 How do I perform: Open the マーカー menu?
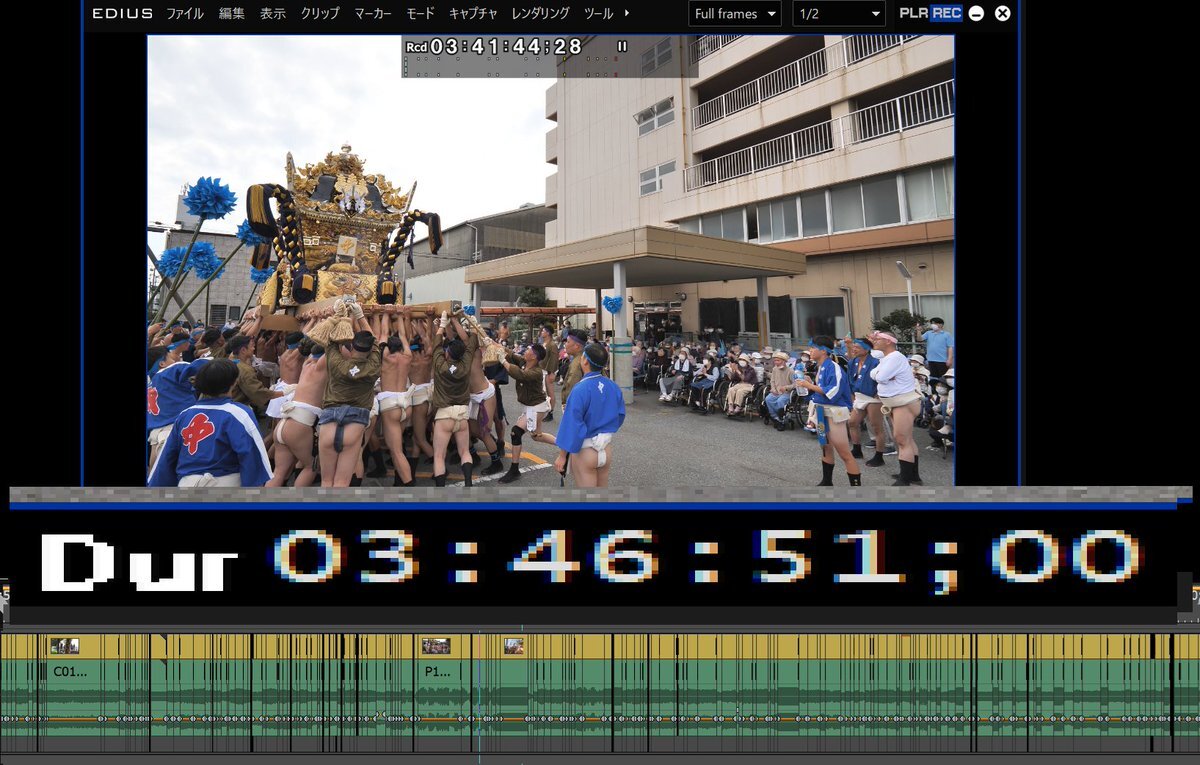coord(373,14)
